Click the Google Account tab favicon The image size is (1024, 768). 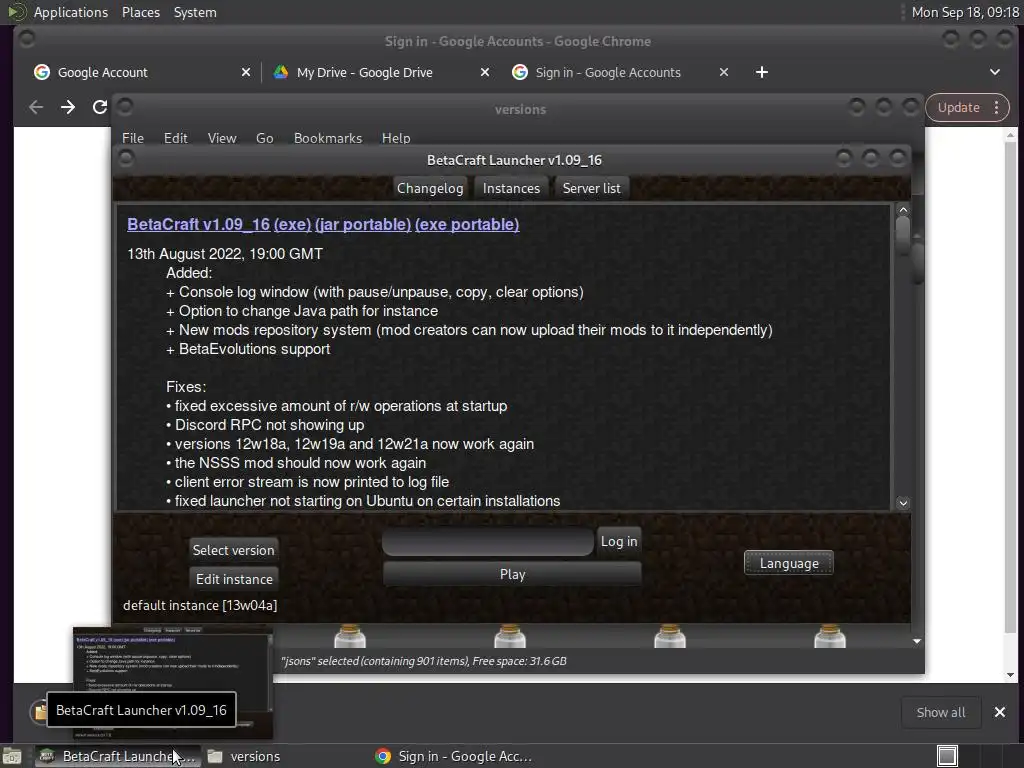(x=42, y=72)
